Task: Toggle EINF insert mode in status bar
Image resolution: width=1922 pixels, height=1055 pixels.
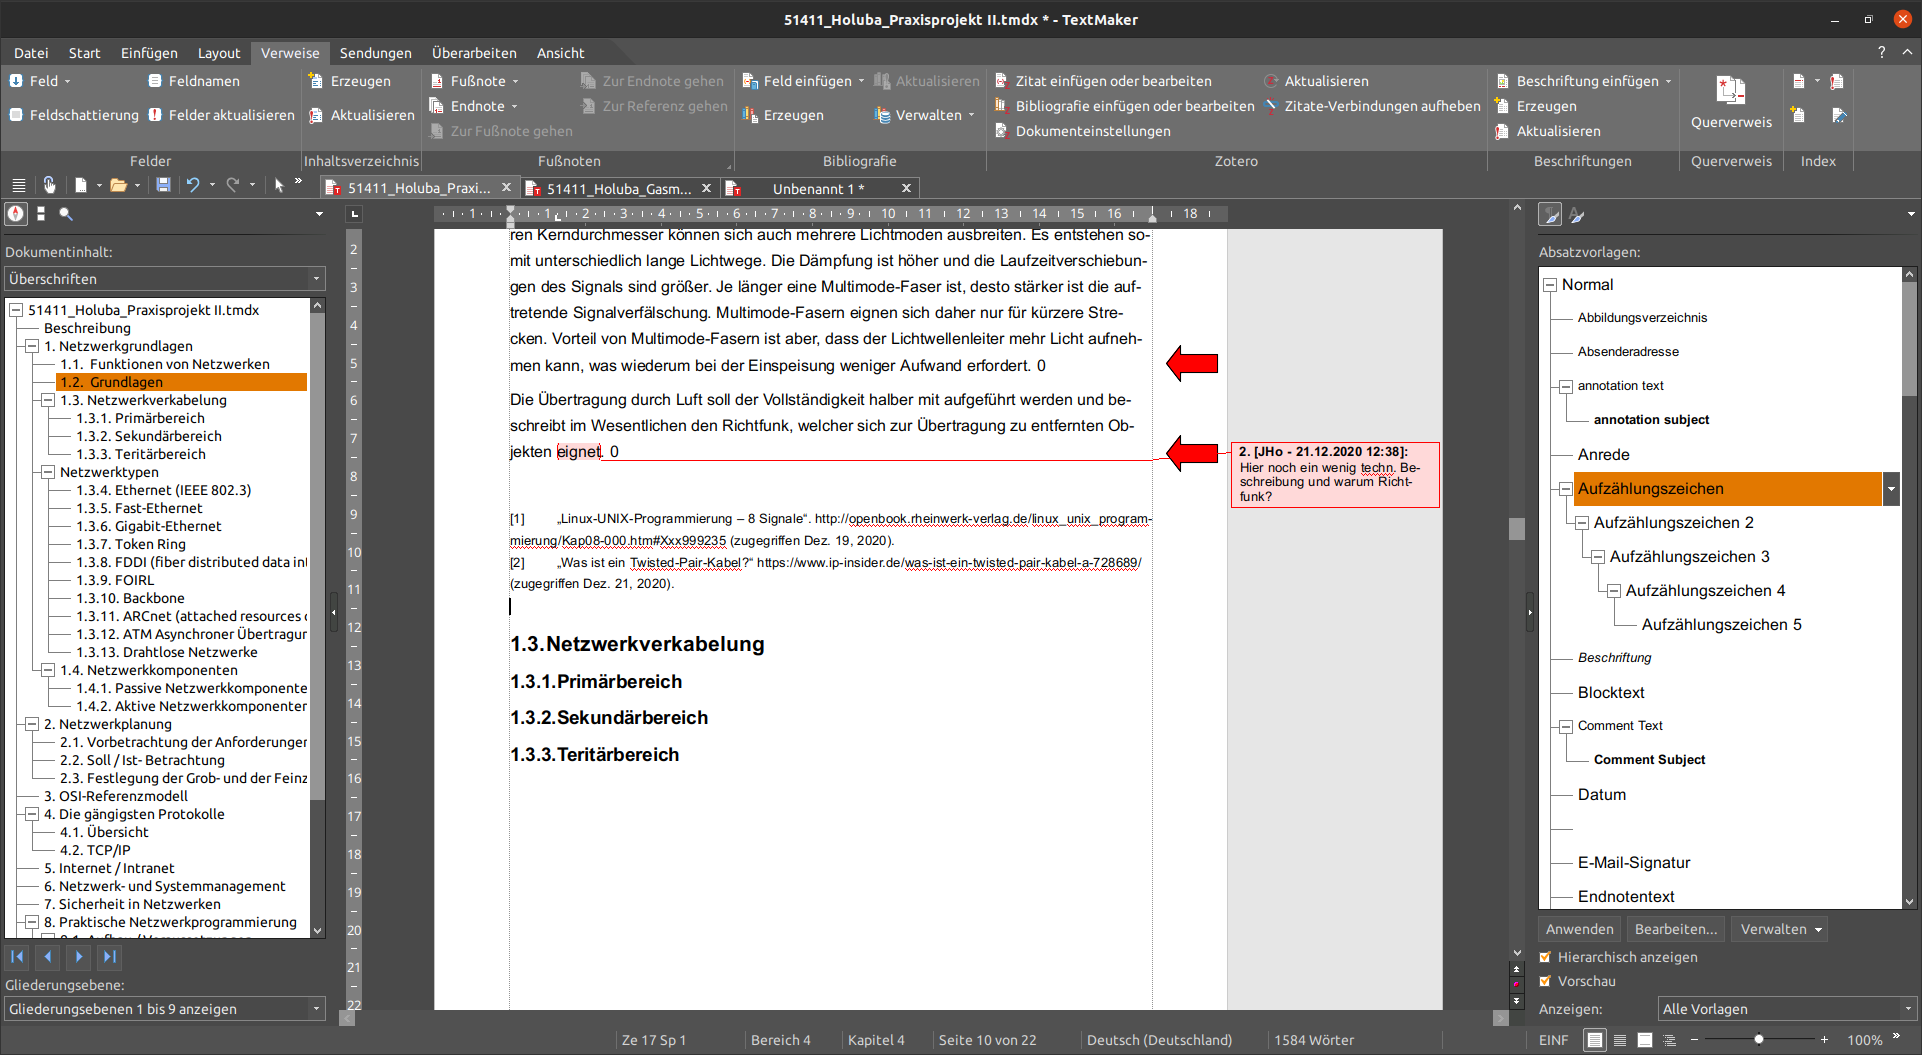Action: point(1553,1040)
